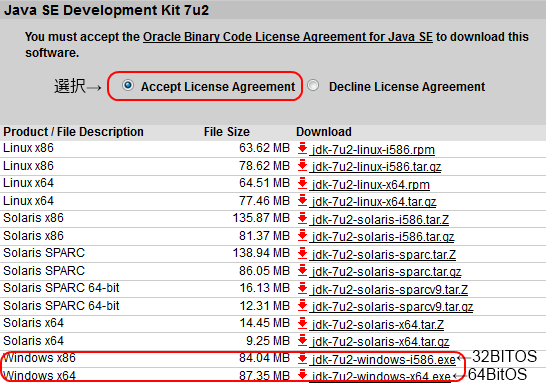
Task: Open the jdk-7u2-solaris-sparc.tar.Z link
Action: [x=384, y=255]
